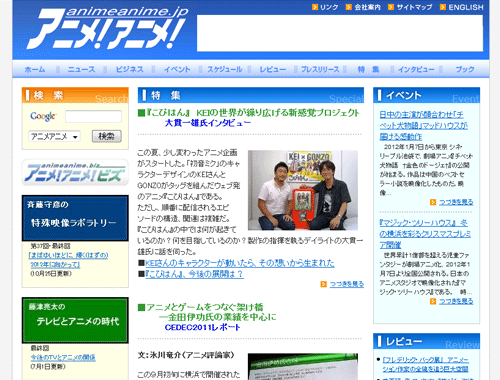Open the アニメ!アニメ!ビズ banner
Image resolution: width=500 pixels, height=380 pixels.
pyautogui.click(x=75, y=172)
